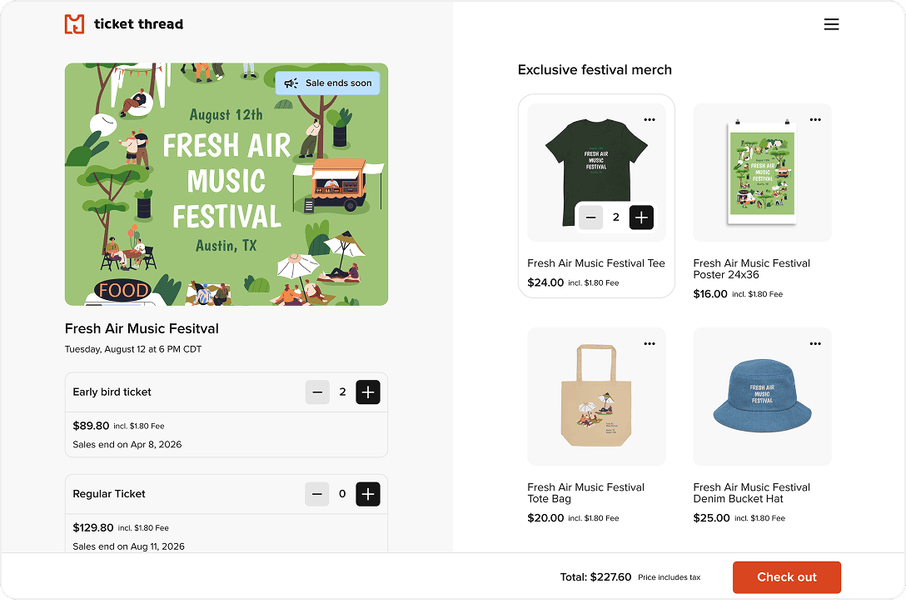Reduce Festival Tee quantity by one

(591, 217)
